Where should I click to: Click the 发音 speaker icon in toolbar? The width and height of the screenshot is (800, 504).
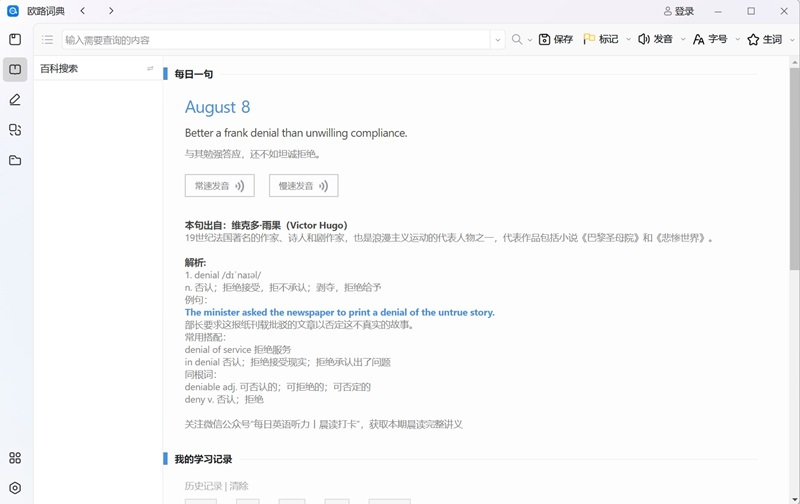coord(644,40)
